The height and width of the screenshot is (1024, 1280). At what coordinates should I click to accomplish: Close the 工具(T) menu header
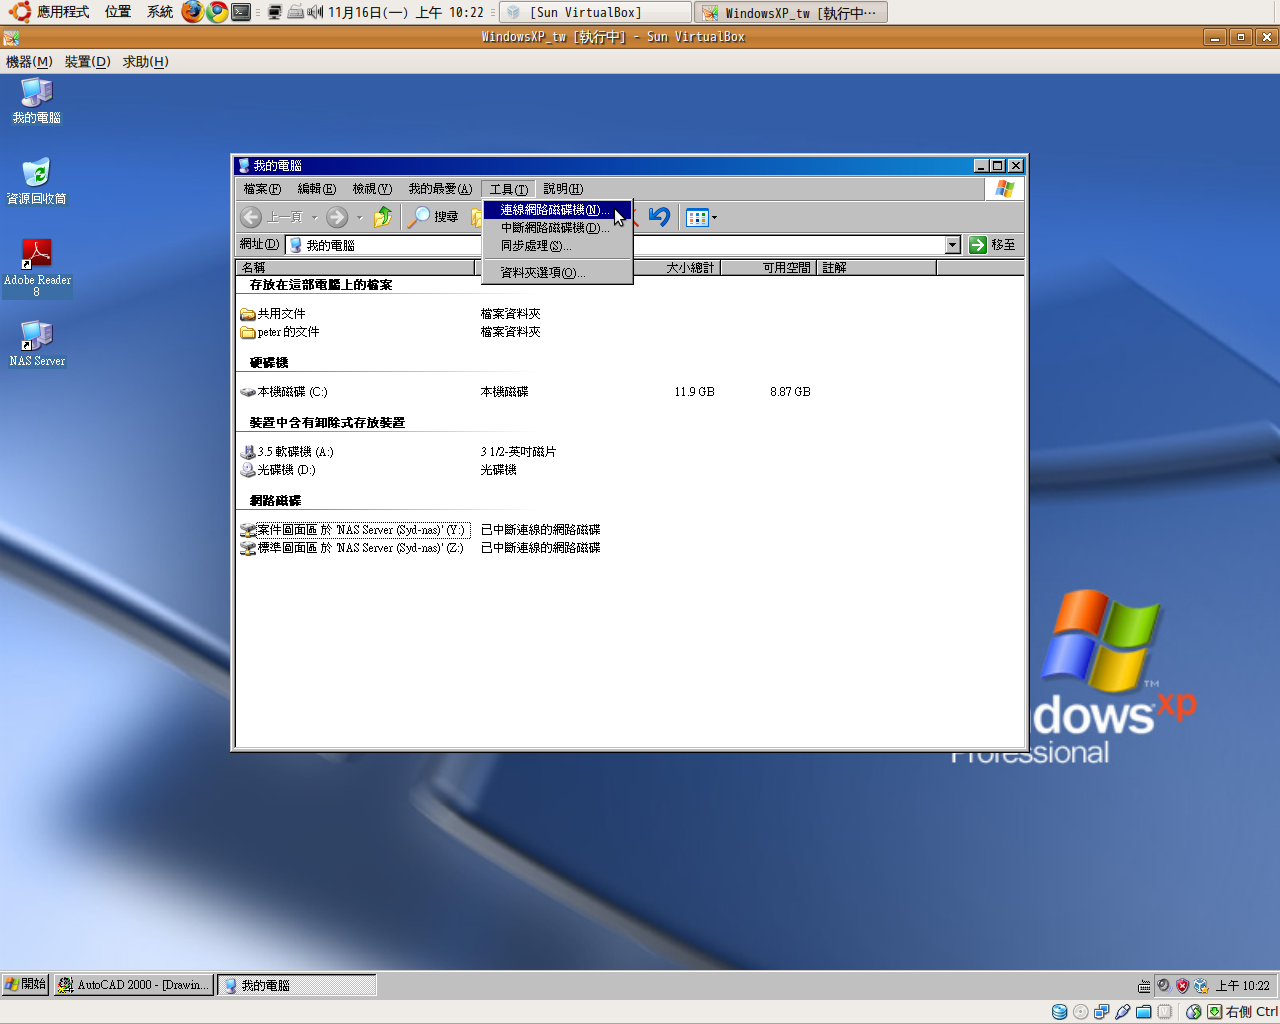point(508,189)
